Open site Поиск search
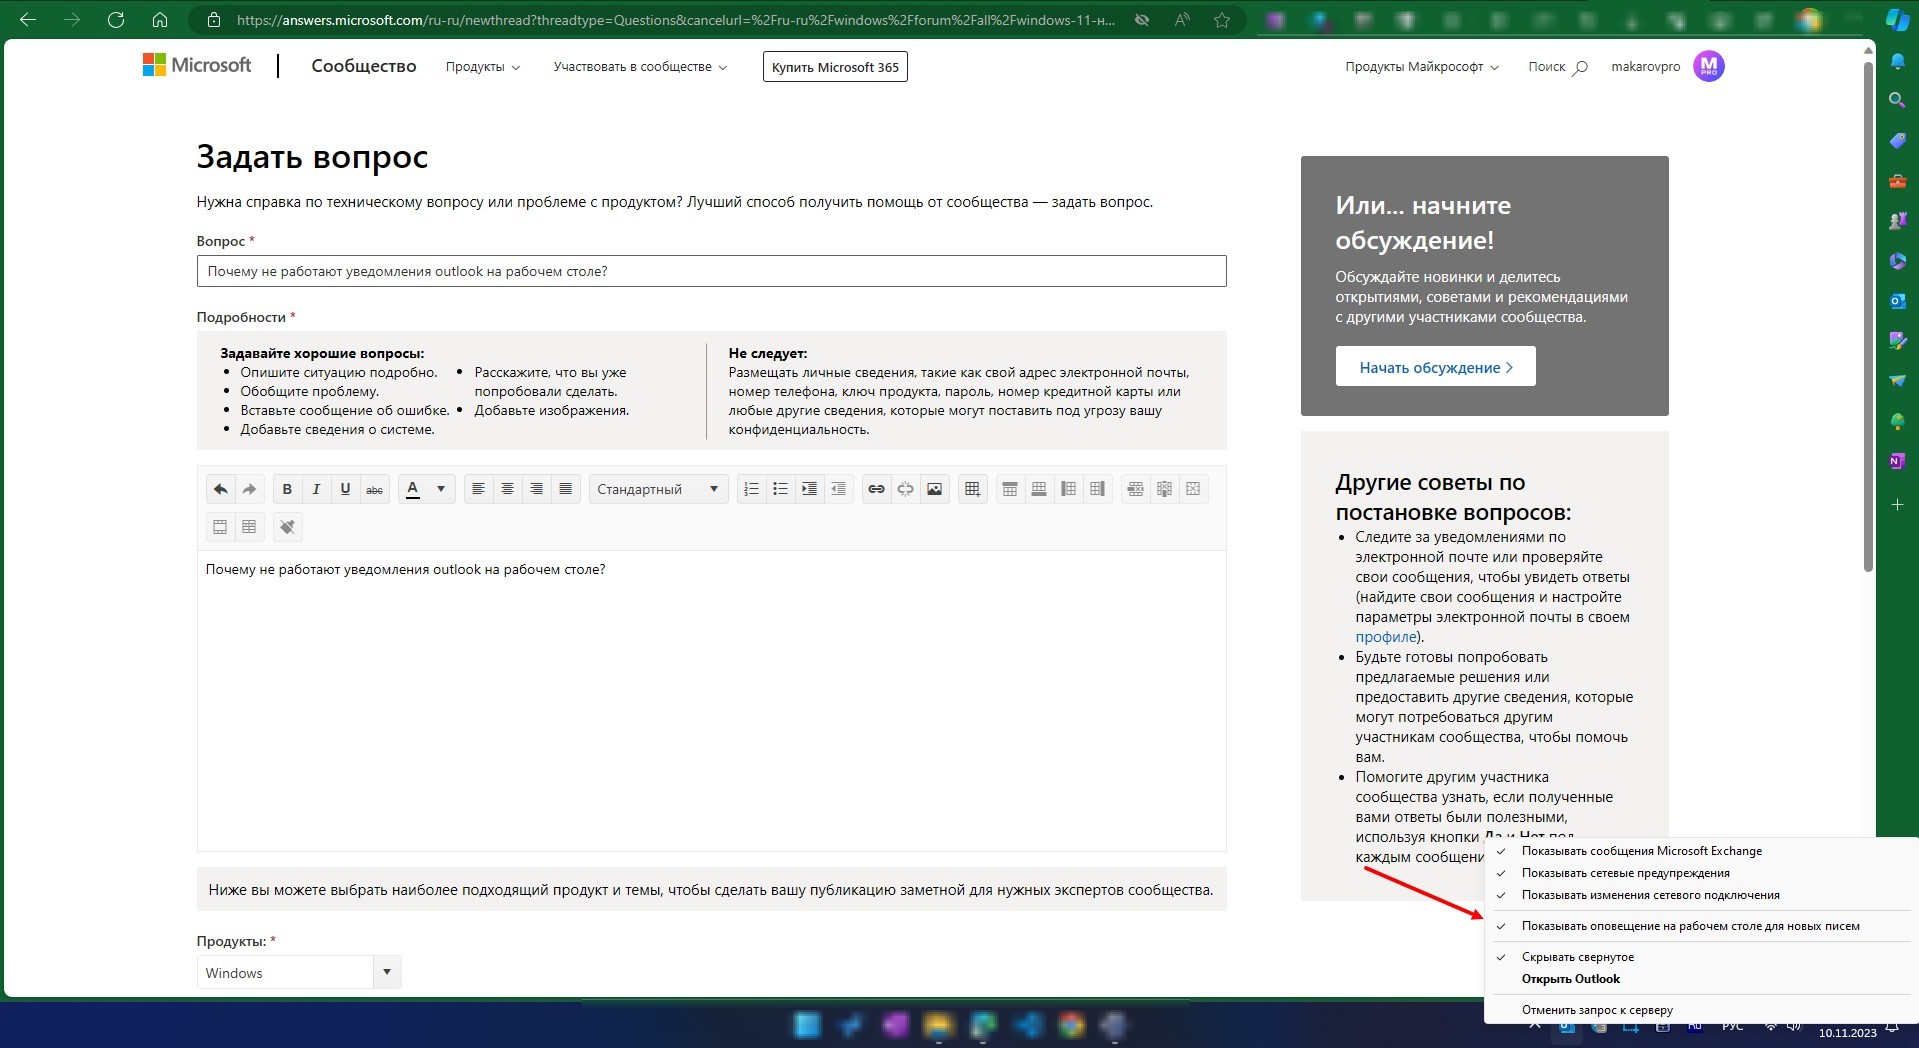This screenshot has width=1919, height=1048. pyautogui.click(x=1557, y=67)
